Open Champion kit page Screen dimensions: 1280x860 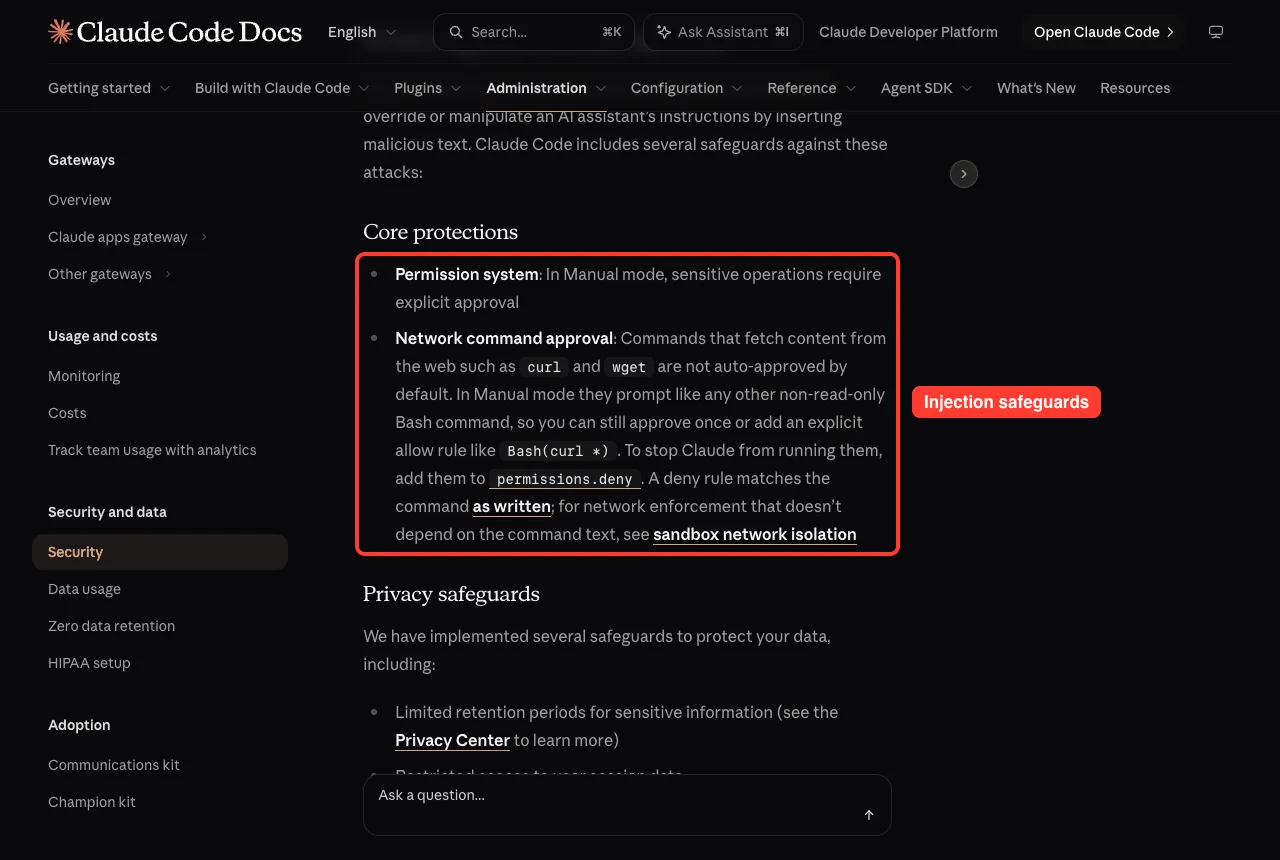(x=92, y=802)
